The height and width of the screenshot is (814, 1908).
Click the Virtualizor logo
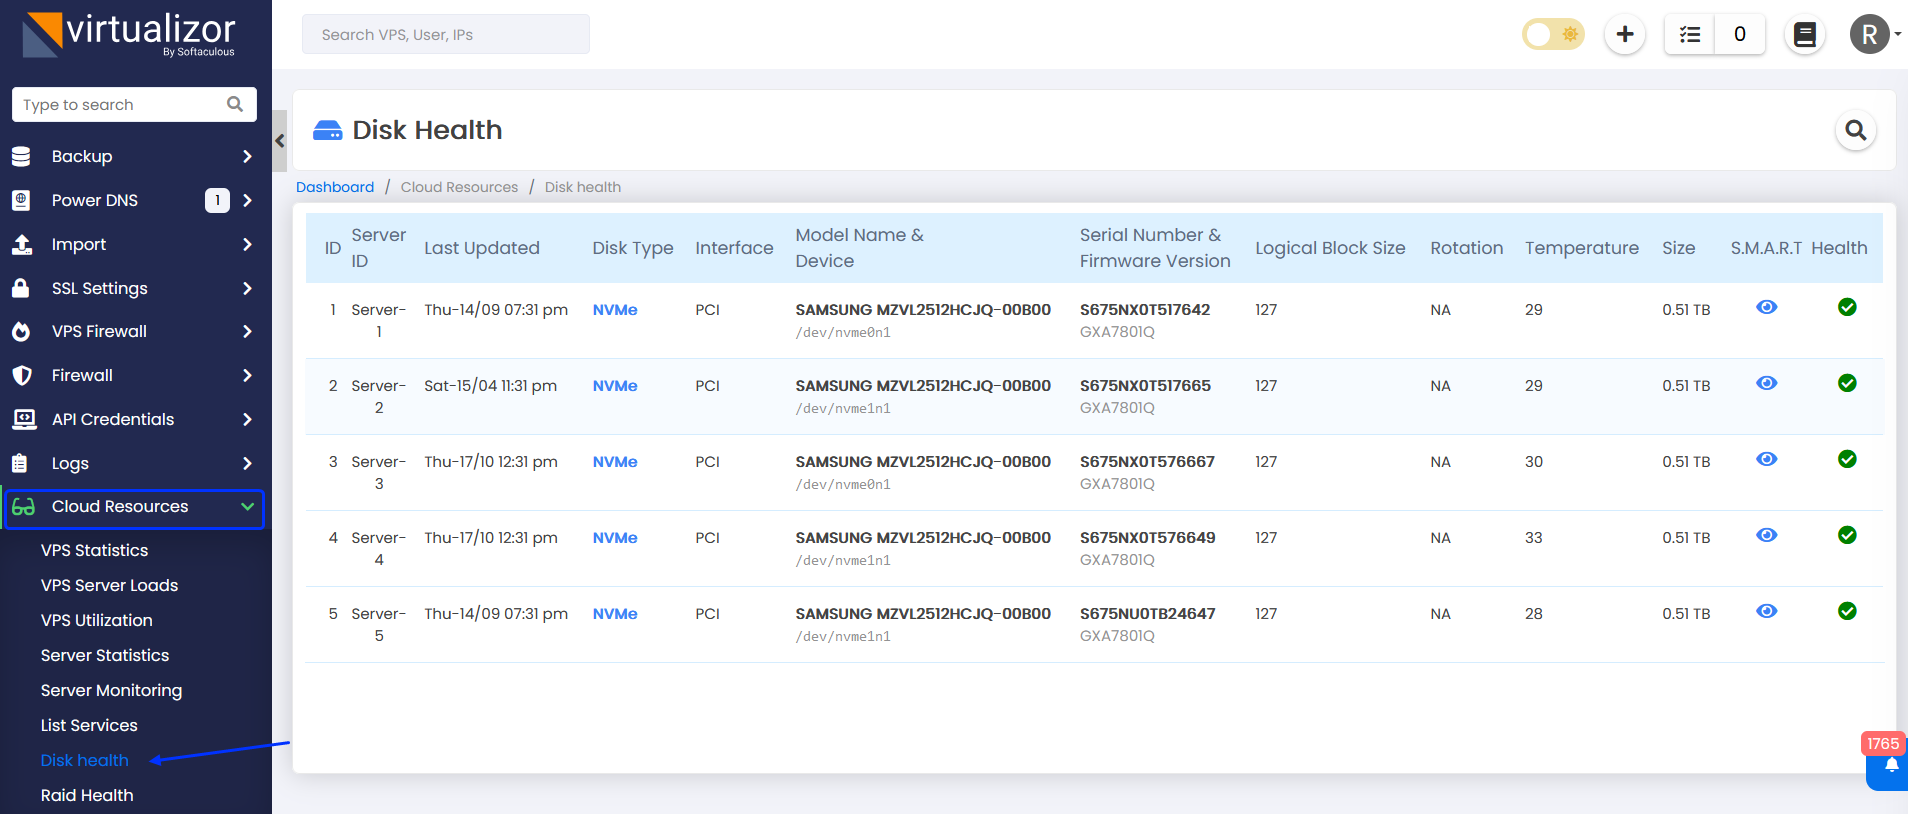tap(129, 35)
